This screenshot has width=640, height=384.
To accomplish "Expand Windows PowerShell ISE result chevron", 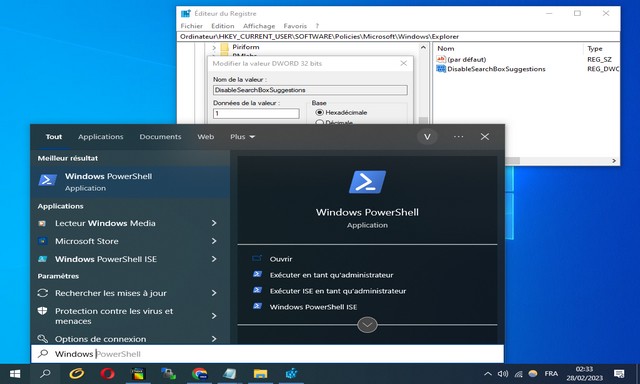I will (x=214, y=259).
